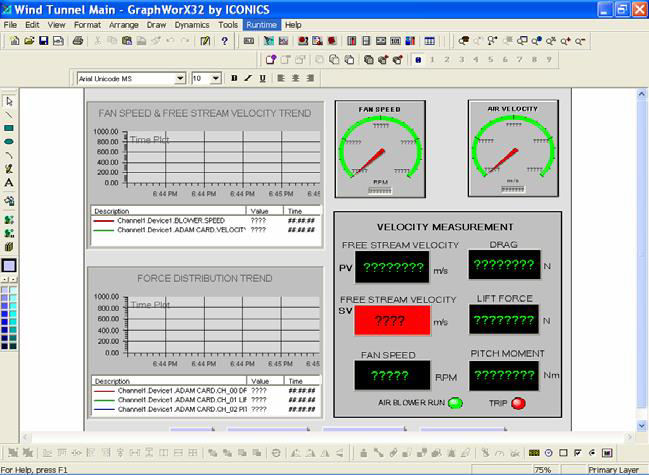Click the alarm viewer red icon
Viewport: 649px width, 475px height.
click(x=303, y=41)
